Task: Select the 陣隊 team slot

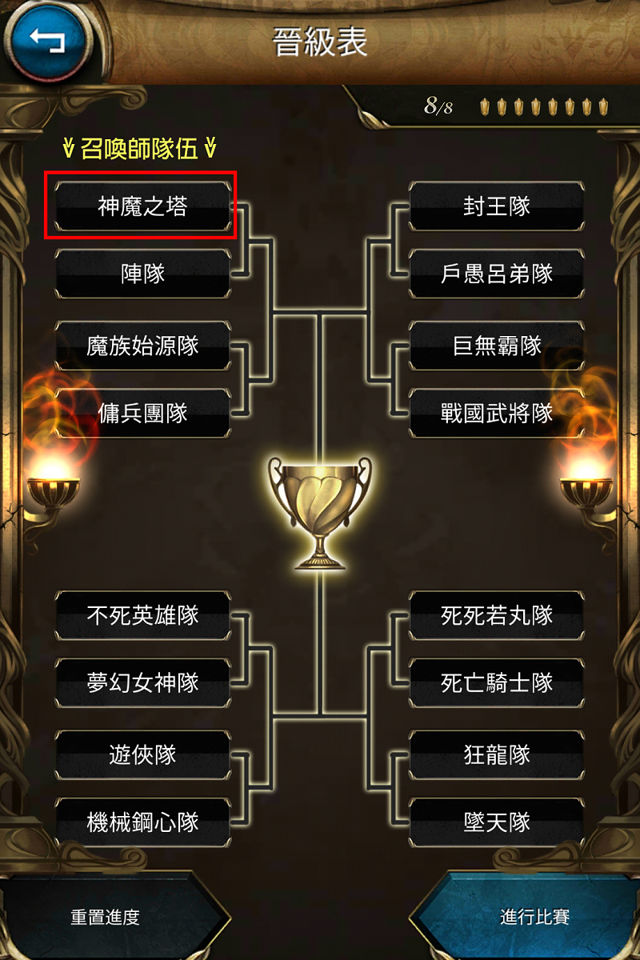Action: tap(143, 274)
